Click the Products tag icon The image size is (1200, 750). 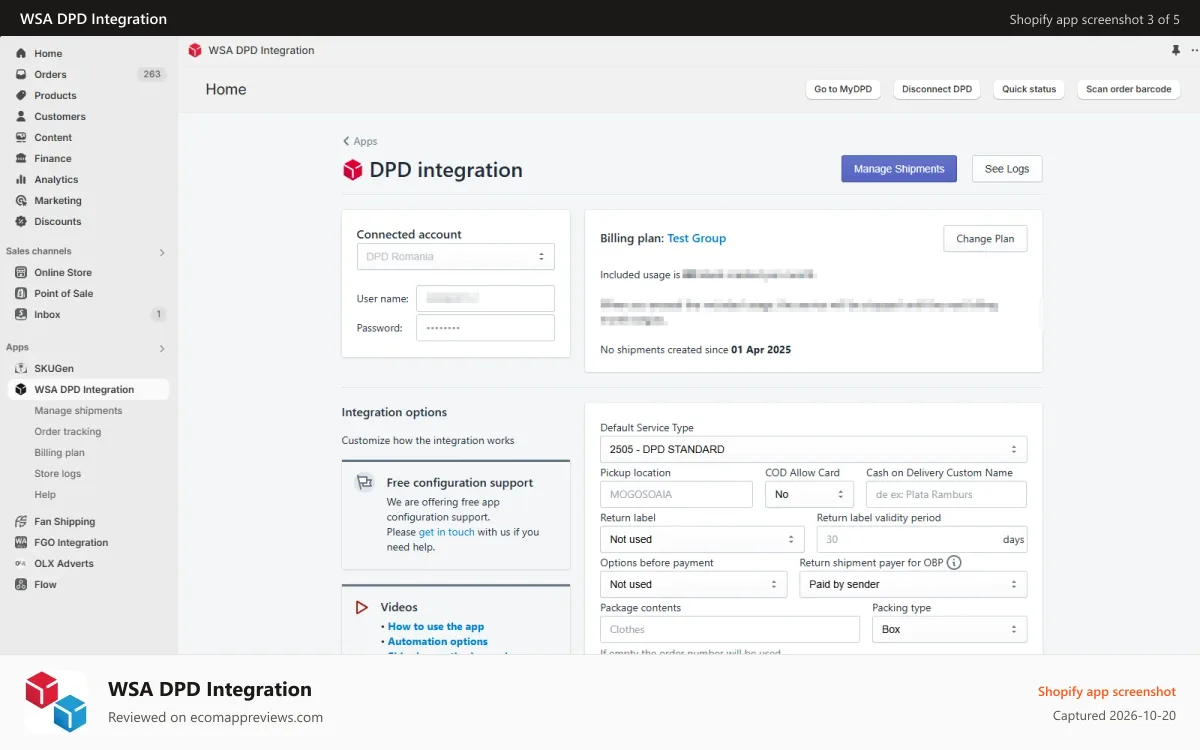tap(21, 95)
